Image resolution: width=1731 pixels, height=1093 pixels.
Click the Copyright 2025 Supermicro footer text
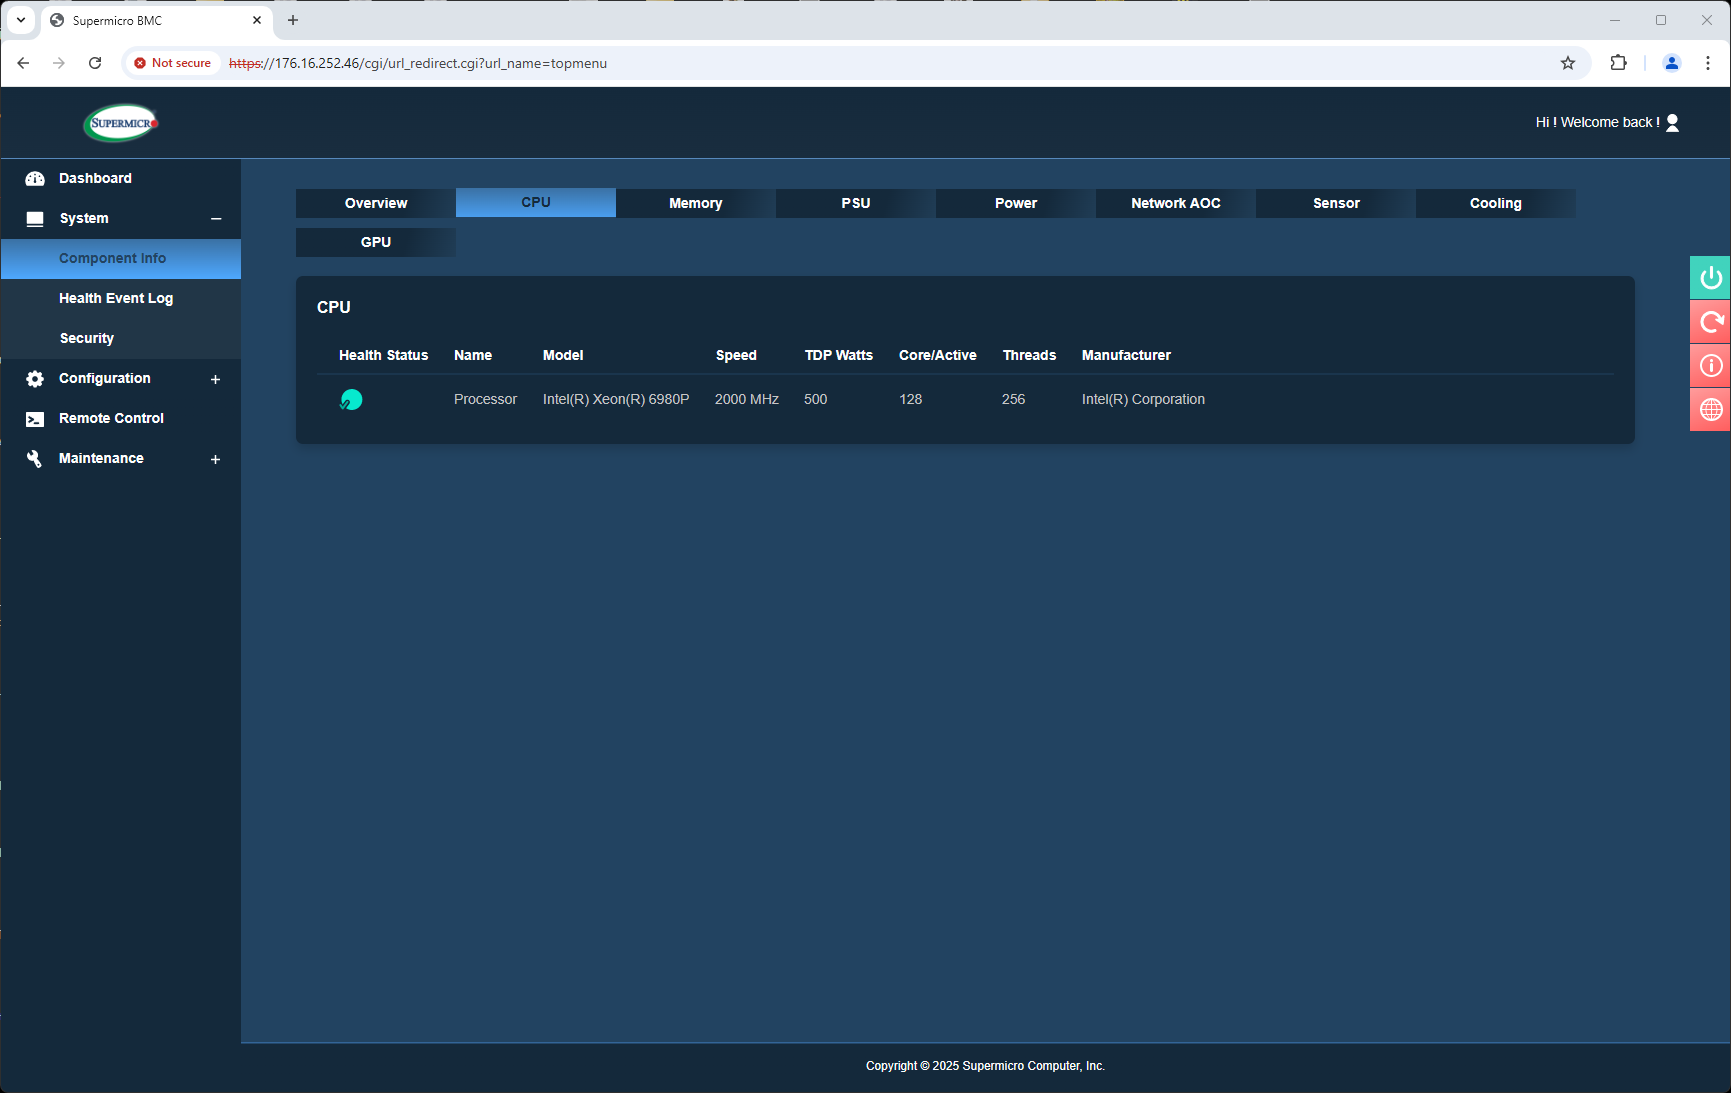(x=985, y=1066)
